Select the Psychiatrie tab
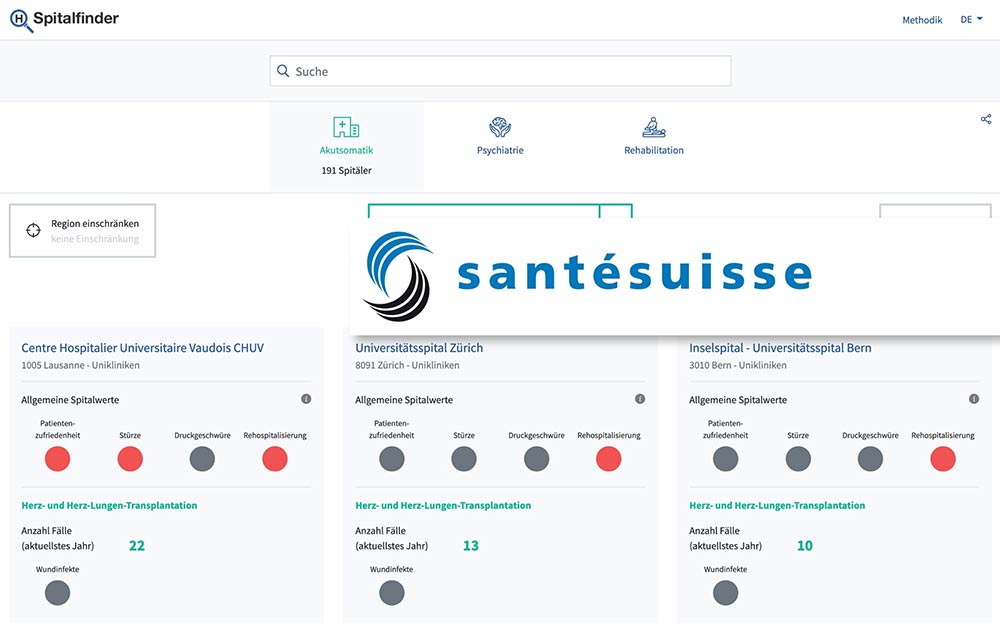Image resolution: width=1000 pixels, height=628 pixels. 500,136
